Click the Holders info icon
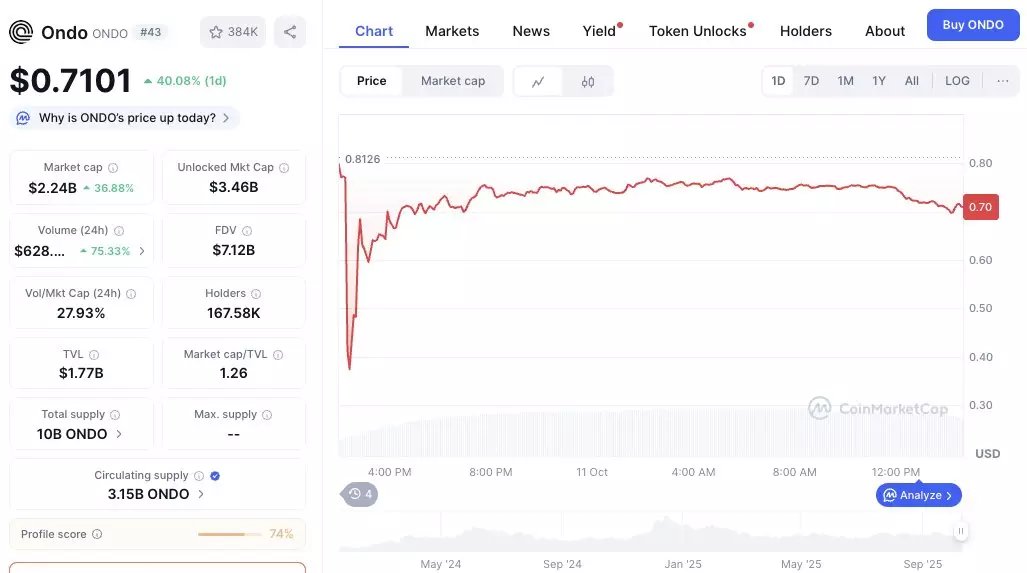 tap(256, 294)
